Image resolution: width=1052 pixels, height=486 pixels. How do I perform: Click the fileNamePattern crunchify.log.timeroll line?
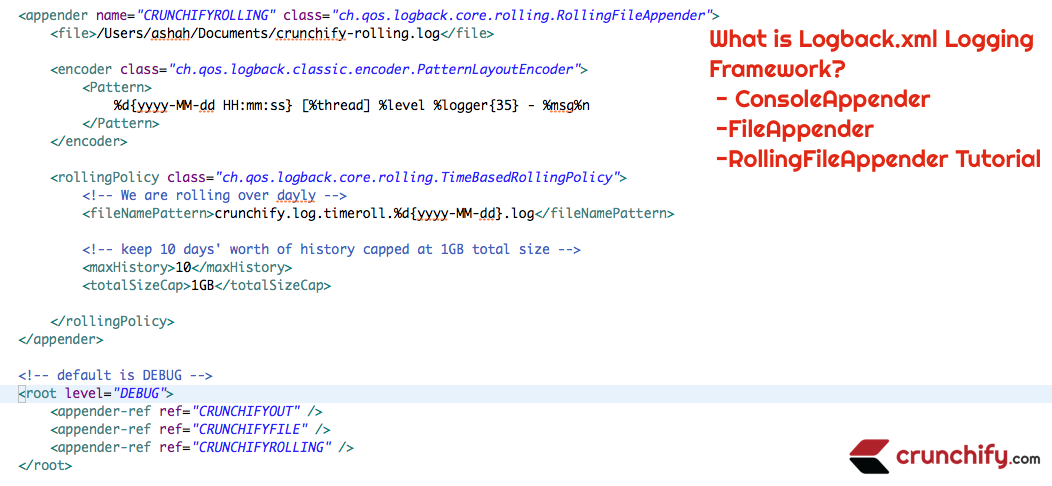378,213
